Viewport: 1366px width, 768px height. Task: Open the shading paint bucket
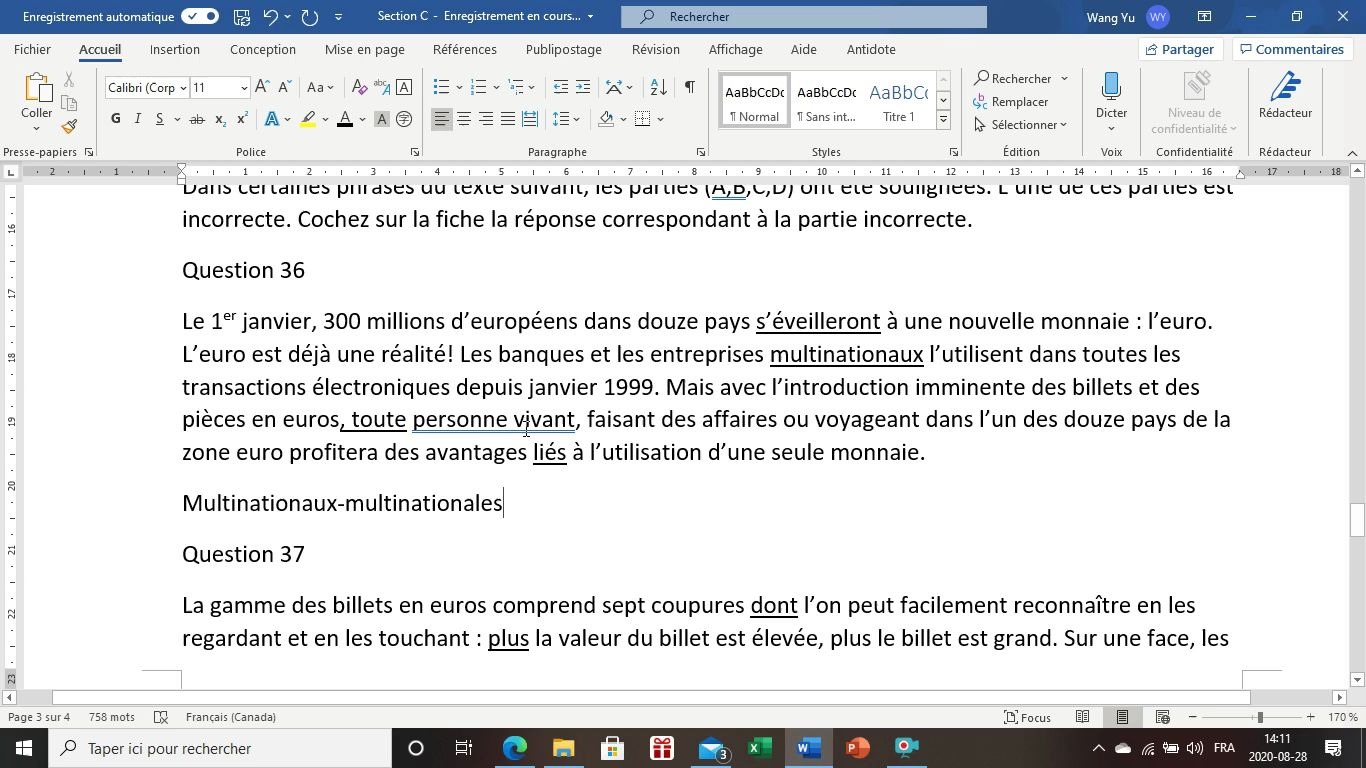coord(606,119)
